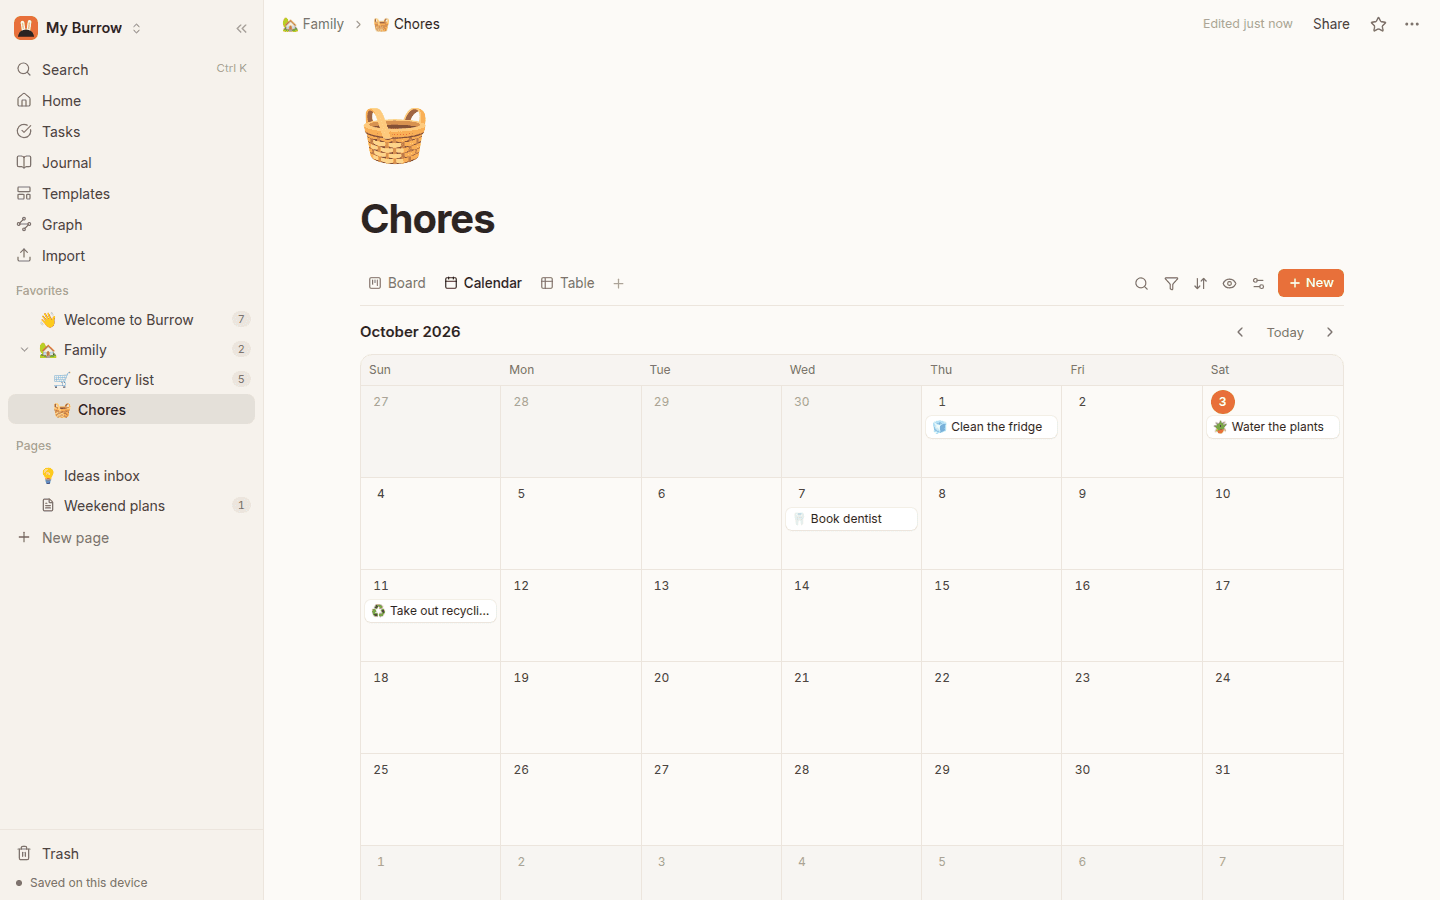This screenshot has width=1440, height=900.
Task: Click Family in the breadcrumb
Action: pos(313,24)
